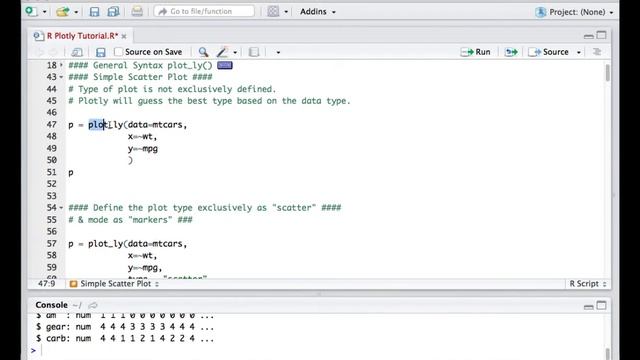Click the 'x=~wt,' text on line 48
This screenshot has height=360, width=640.
(142, 137)
